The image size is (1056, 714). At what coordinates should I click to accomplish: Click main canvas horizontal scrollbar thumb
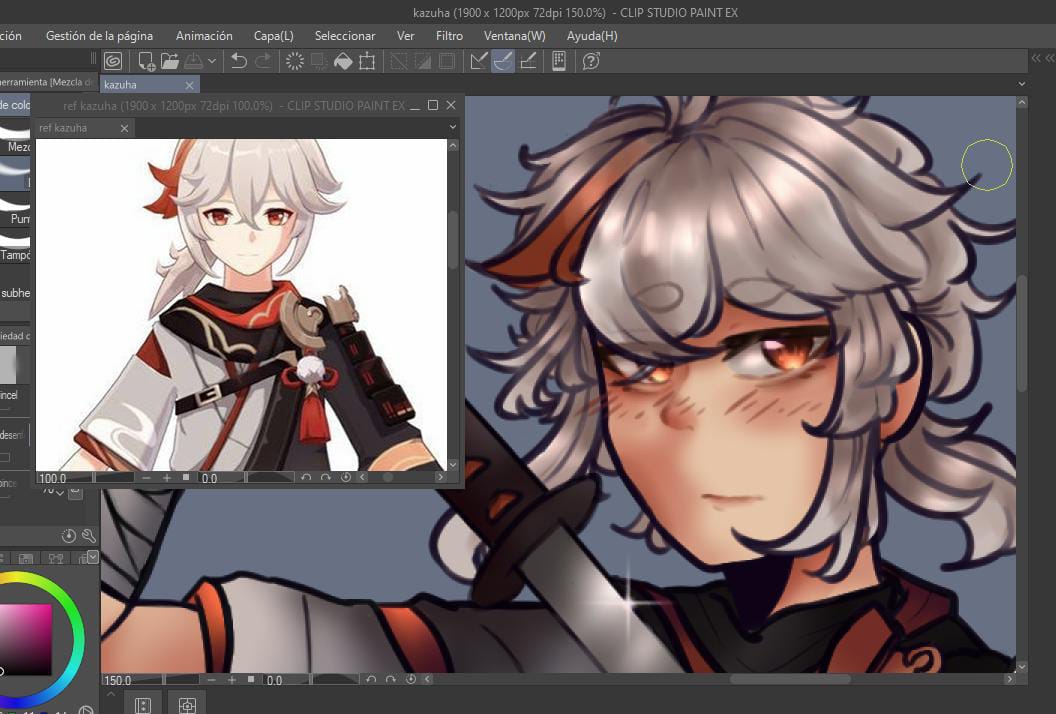click(790, 679)
